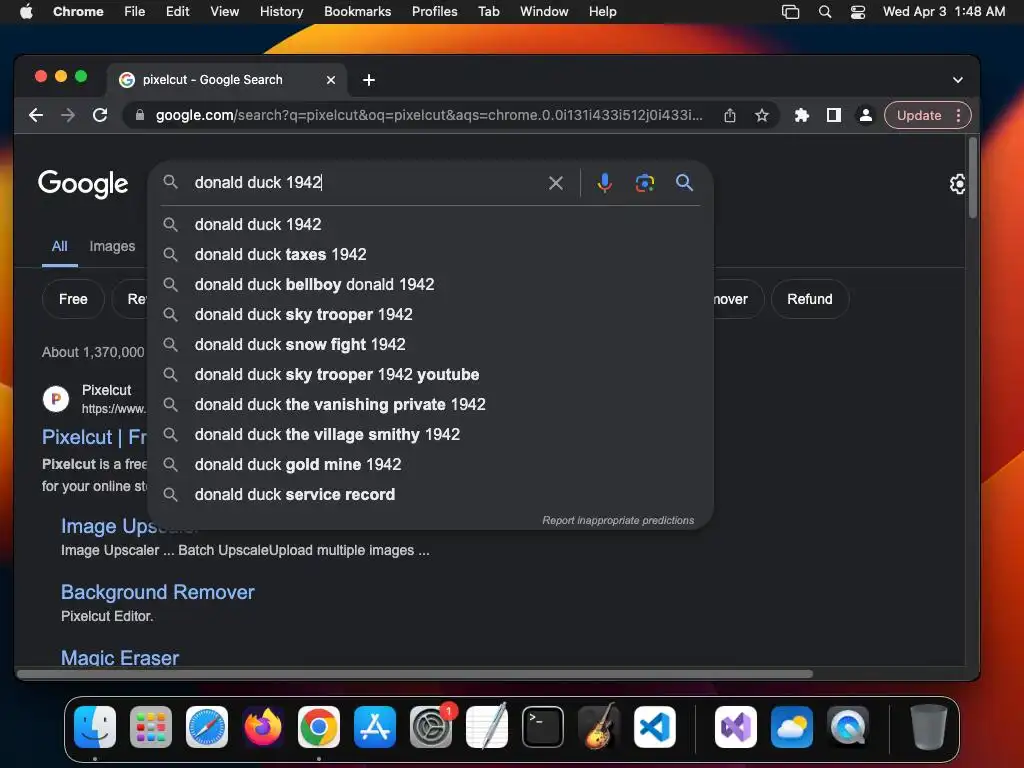This screenshot has width=1024, height=768.
Task: Open the Profiles menu
Action: [x=434, y=11]
